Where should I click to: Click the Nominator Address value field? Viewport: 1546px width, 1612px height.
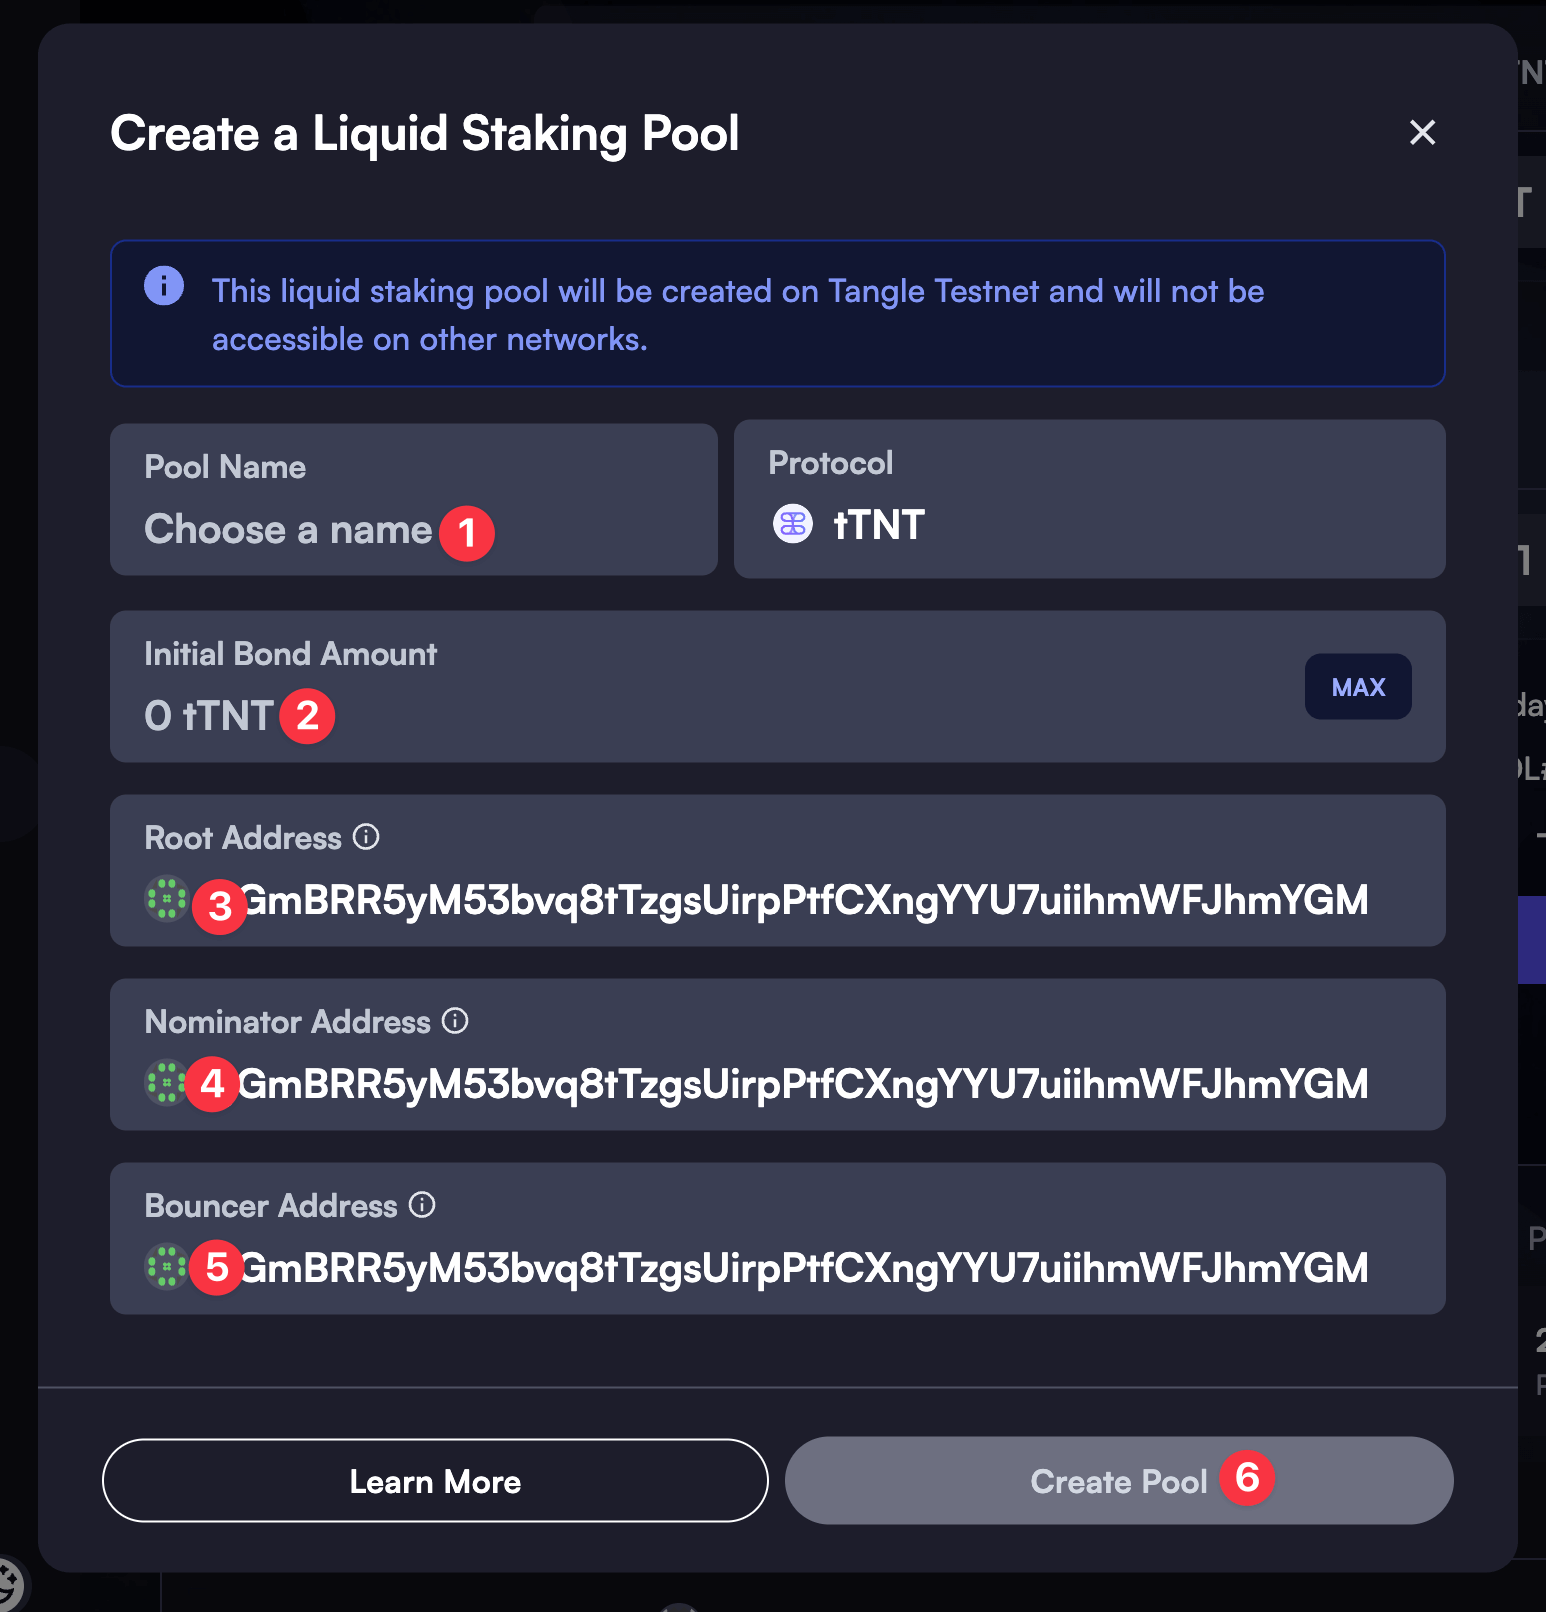click(x=800, y=1081)
